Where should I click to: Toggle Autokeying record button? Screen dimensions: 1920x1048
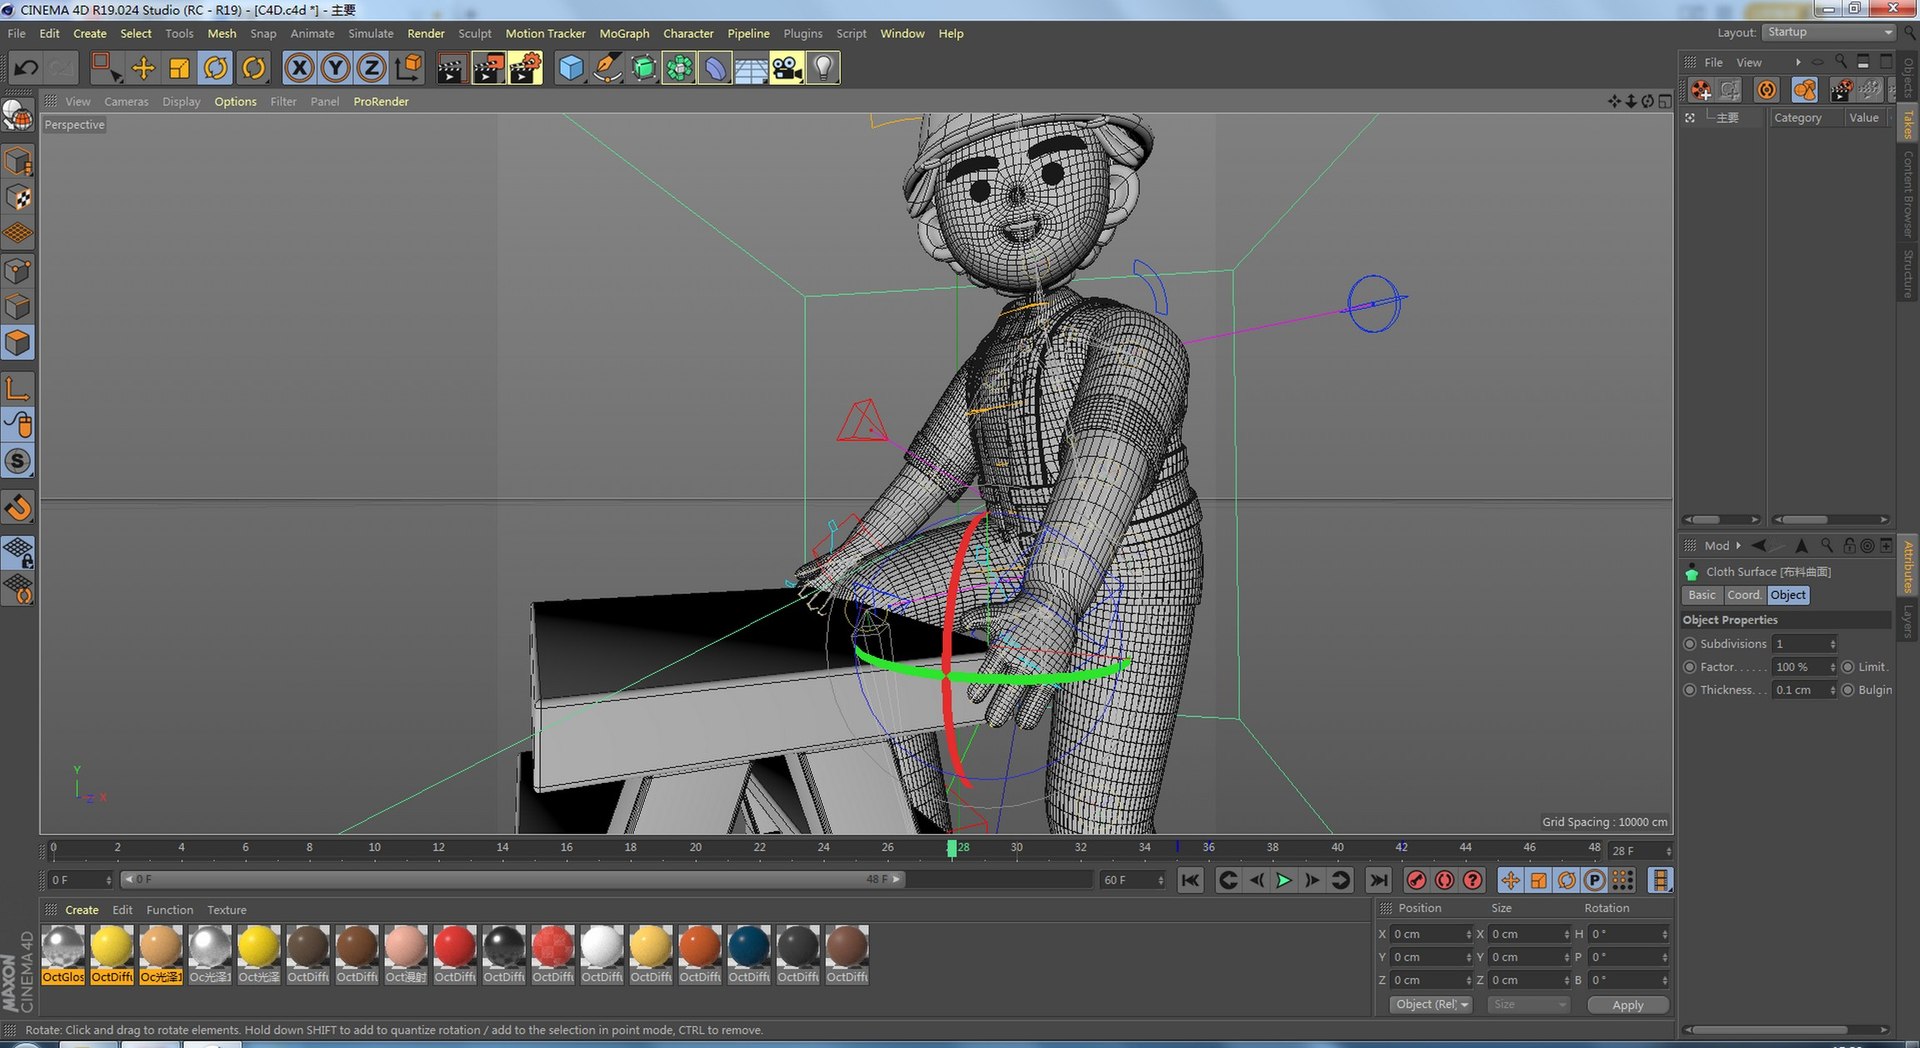1444,880
